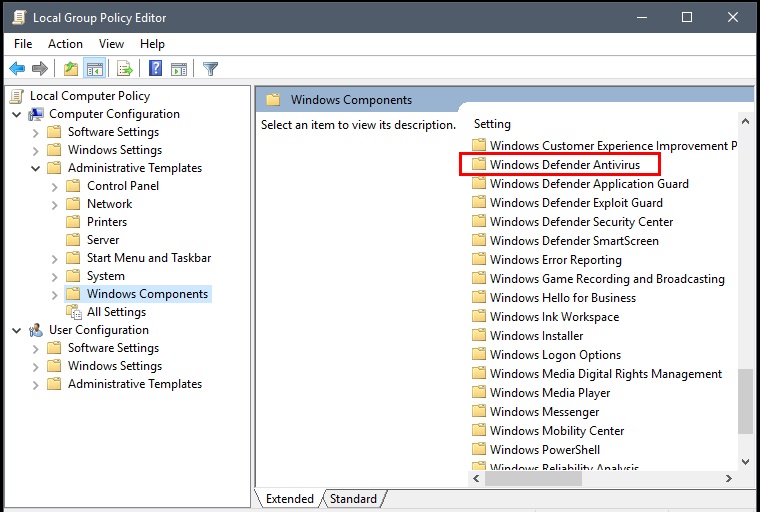Click the vertical scrollbar thumb
This screenshot has height=512, width=760.
[745, 401]
